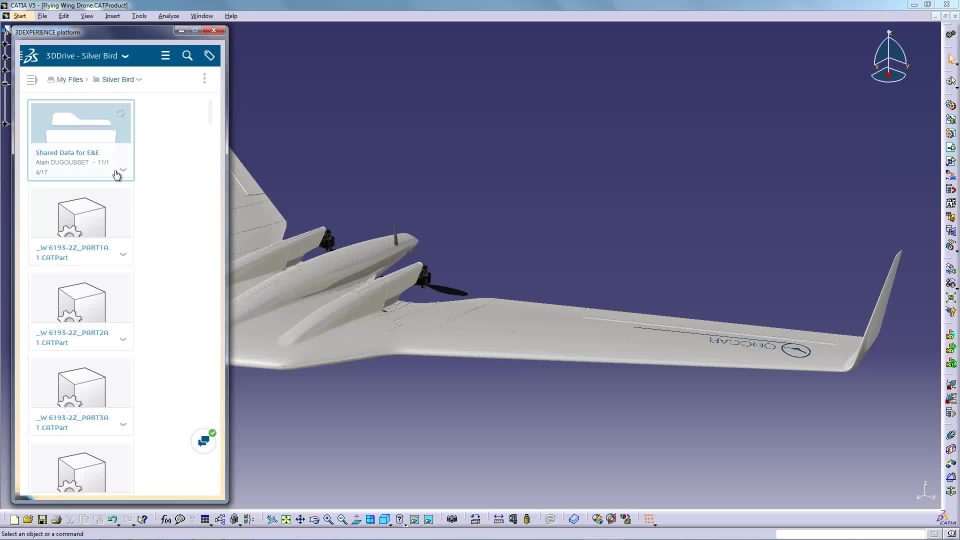Click the 3DDrive search magnifier icon
This screenshot has height=540, width=960.
pyautogui.click(x=187, y=56)
